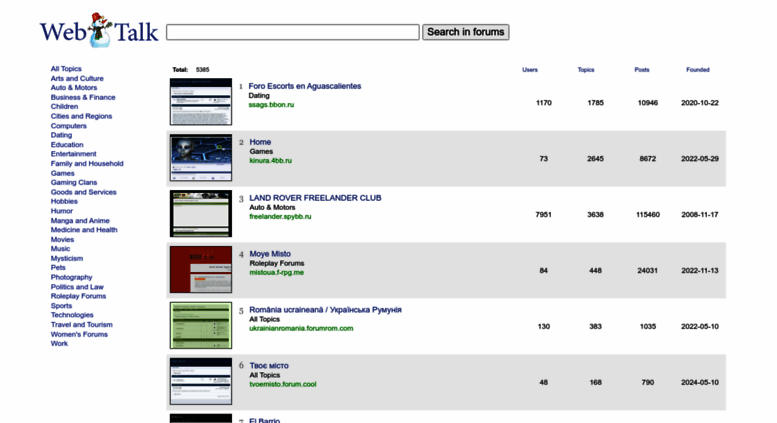The image size is (777, 423).
Task: Open green România ucraineană thumbnail
Action: (x=201, y=325)
